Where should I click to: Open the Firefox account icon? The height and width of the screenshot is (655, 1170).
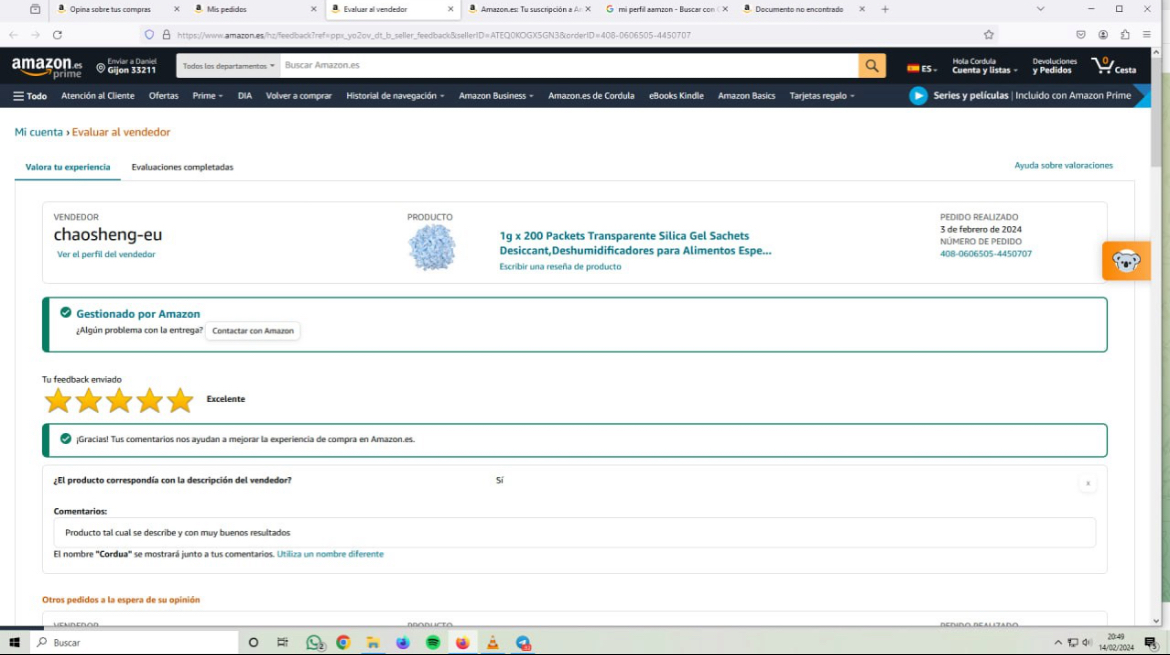point(1103,35)
